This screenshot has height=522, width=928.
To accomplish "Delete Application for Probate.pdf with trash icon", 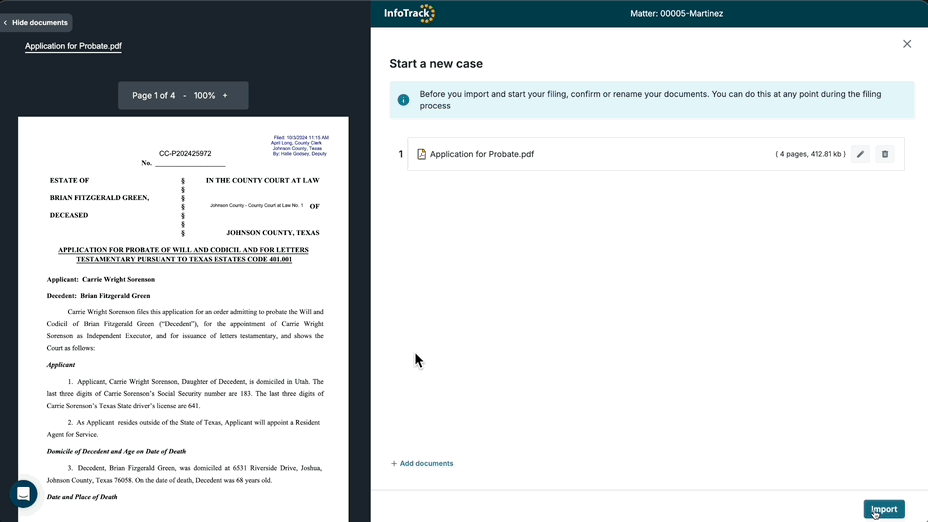I will click(884, 154).
